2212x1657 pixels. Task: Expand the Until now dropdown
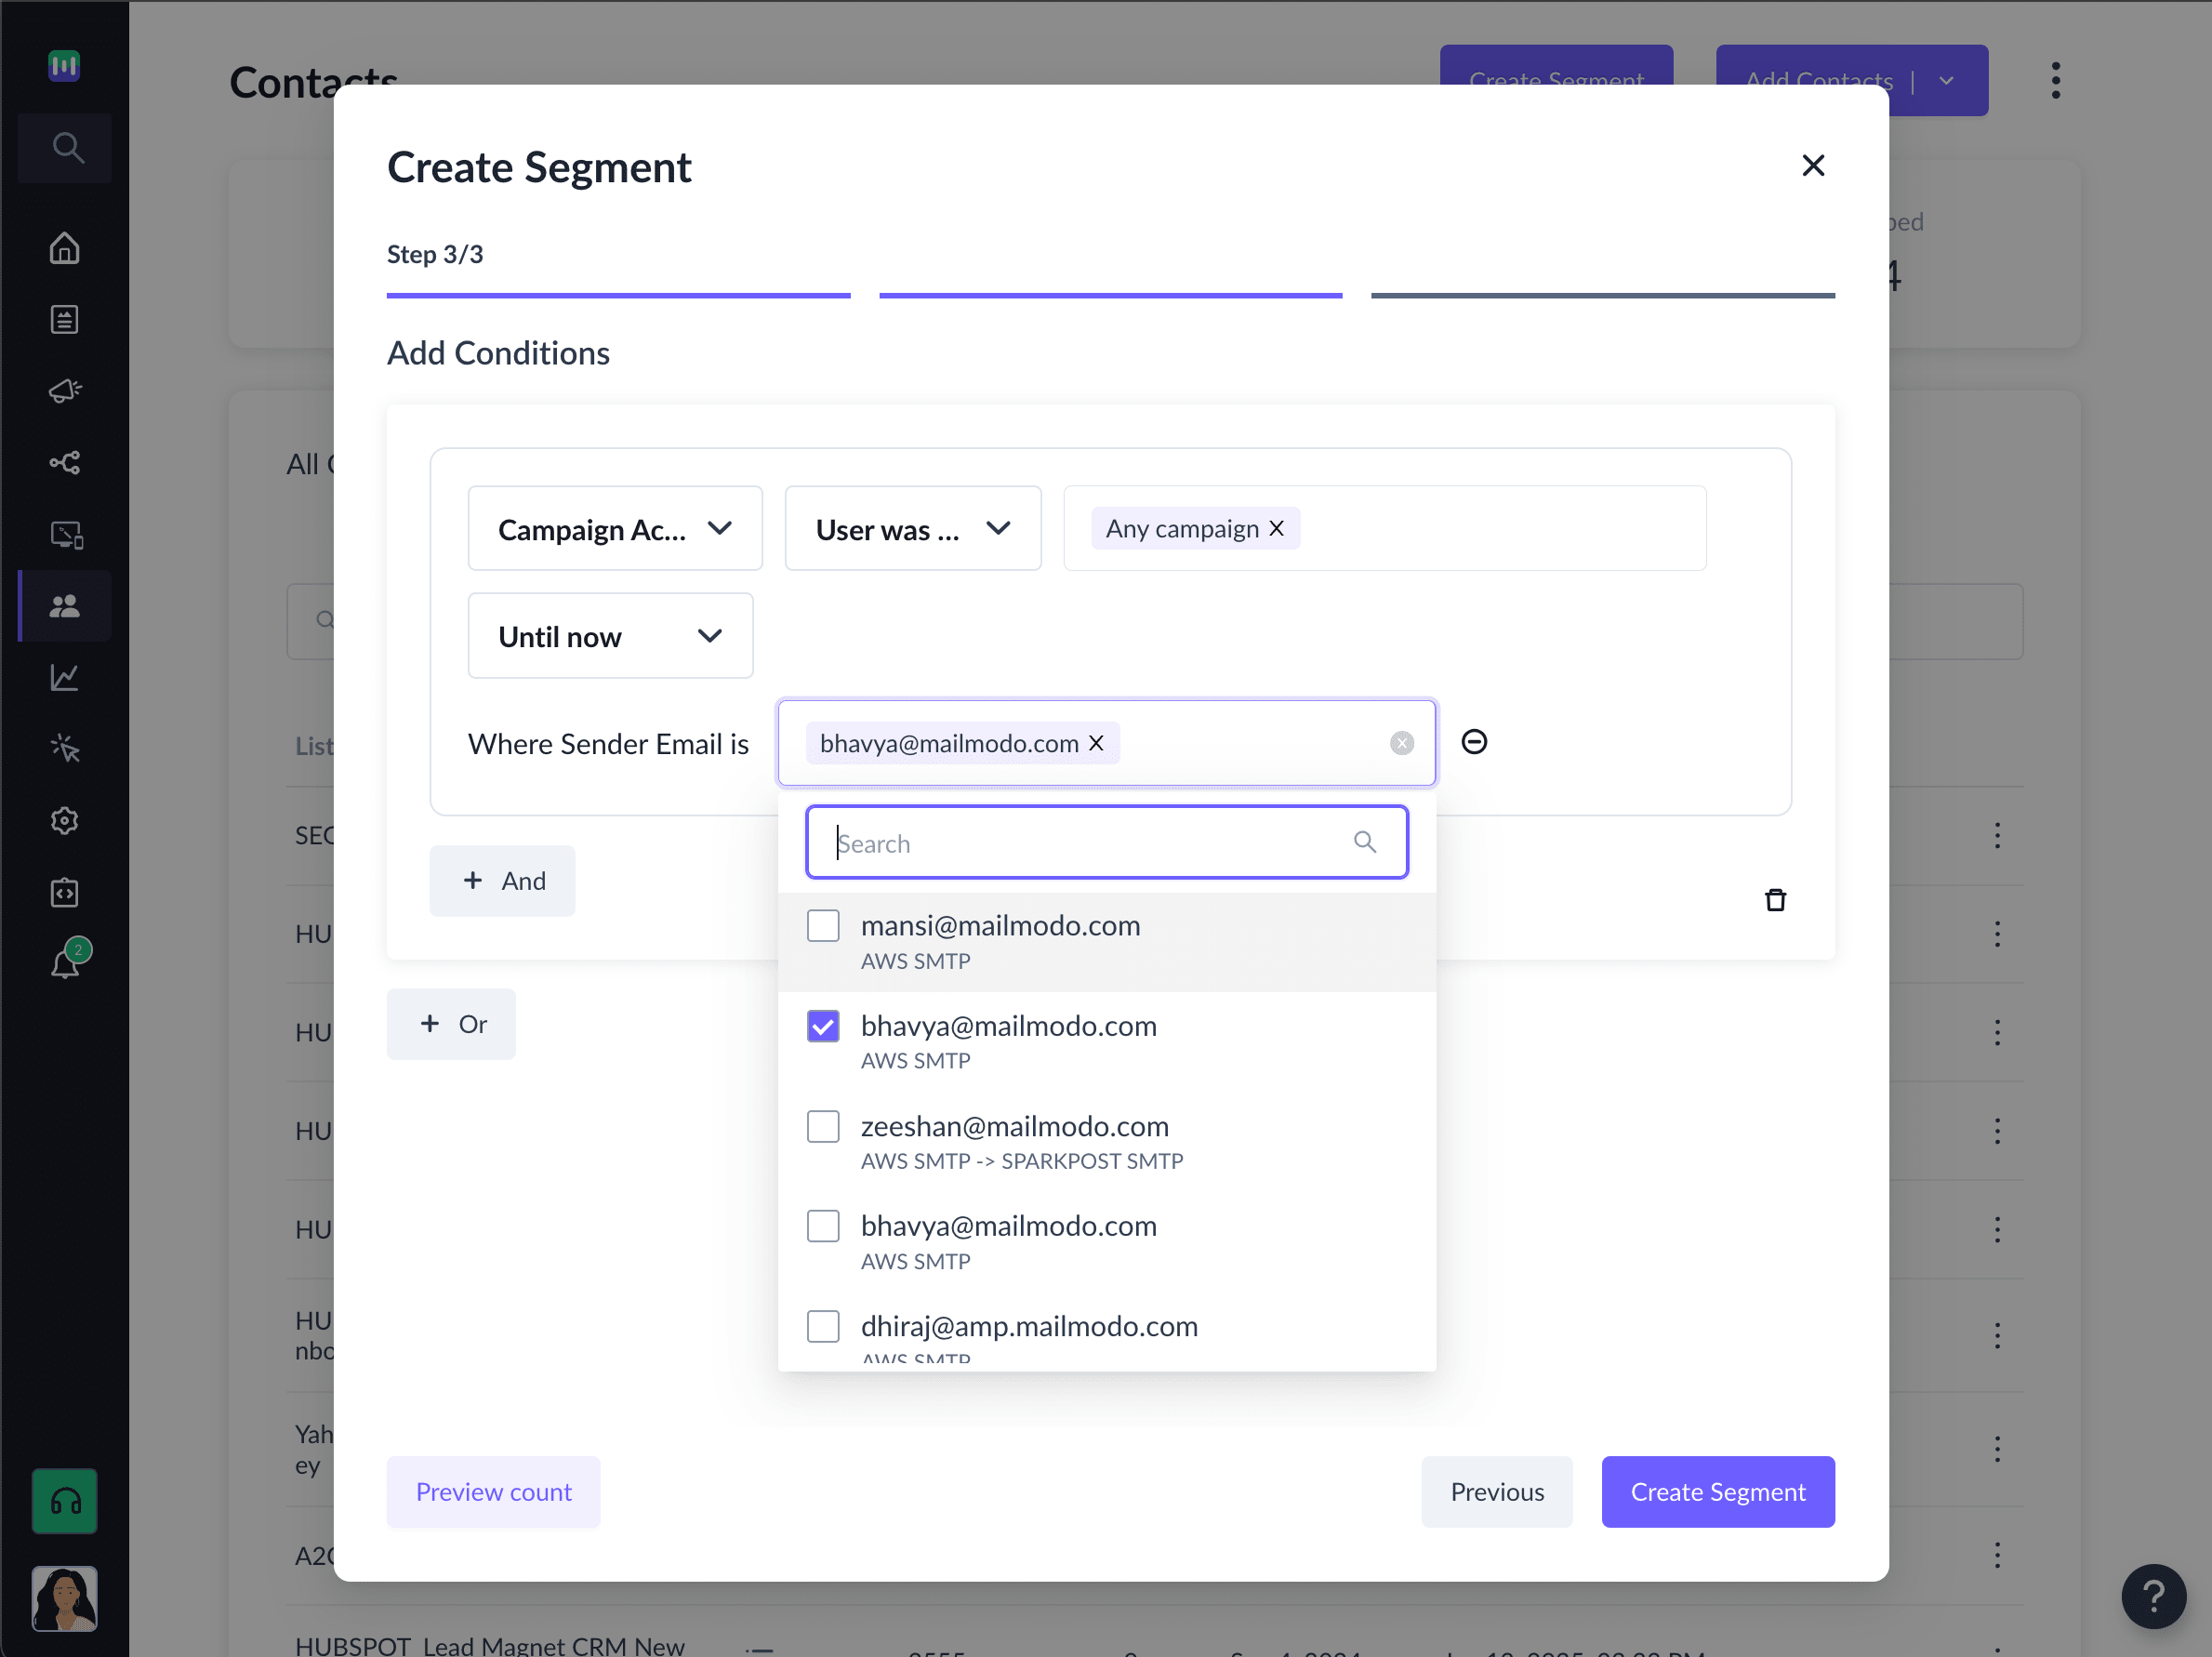[610, 636]
